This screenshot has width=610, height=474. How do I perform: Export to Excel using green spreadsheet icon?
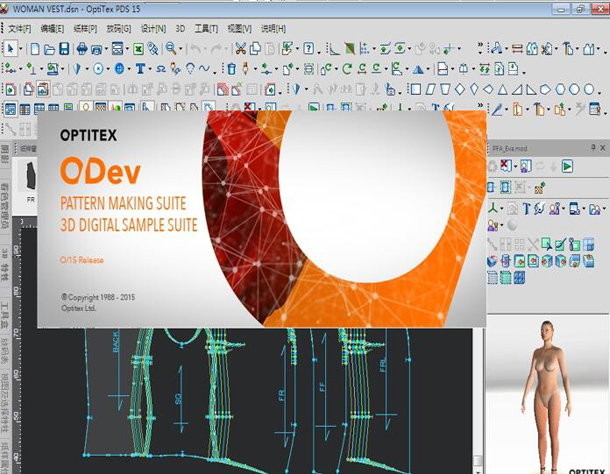pyautogui.click(x=138, y=49)
